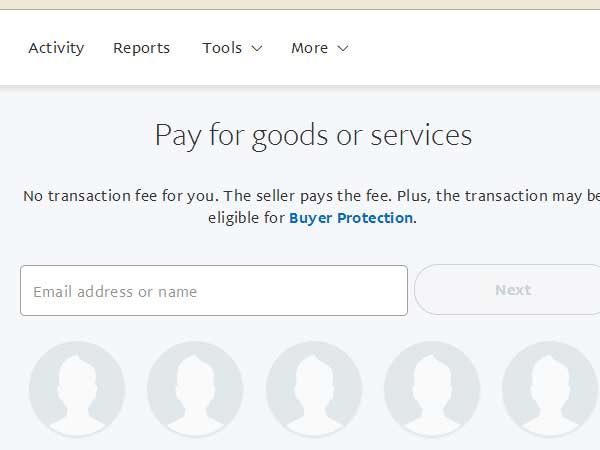Click the "Pay for goods or services" heading
The width and height of the screenshot is (600, 450).
(313, 135)
